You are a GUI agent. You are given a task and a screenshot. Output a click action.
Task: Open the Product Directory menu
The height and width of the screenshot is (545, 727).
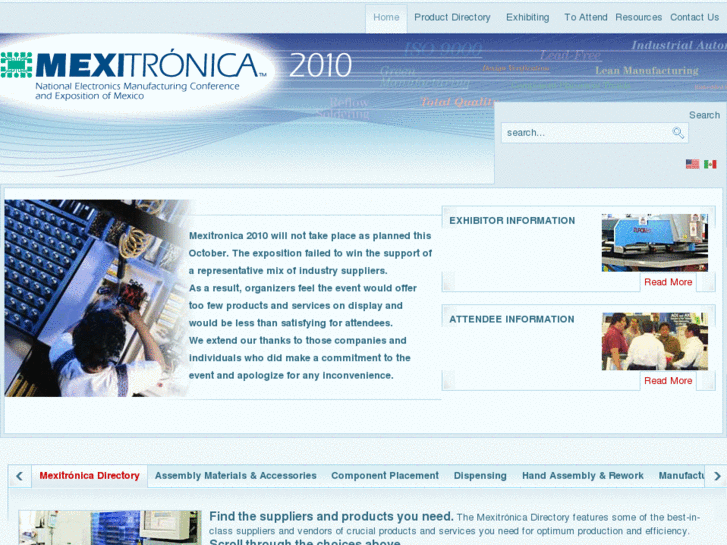click(452, 18)
